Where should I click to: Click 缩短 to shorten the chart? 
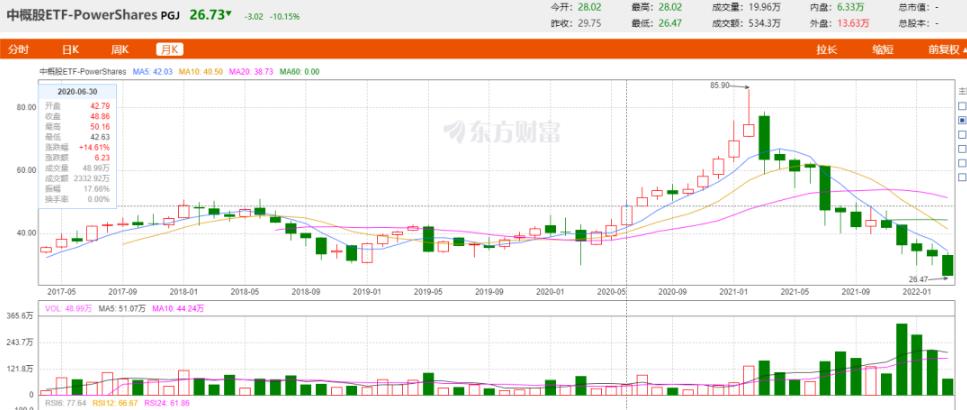click(883, 50)
